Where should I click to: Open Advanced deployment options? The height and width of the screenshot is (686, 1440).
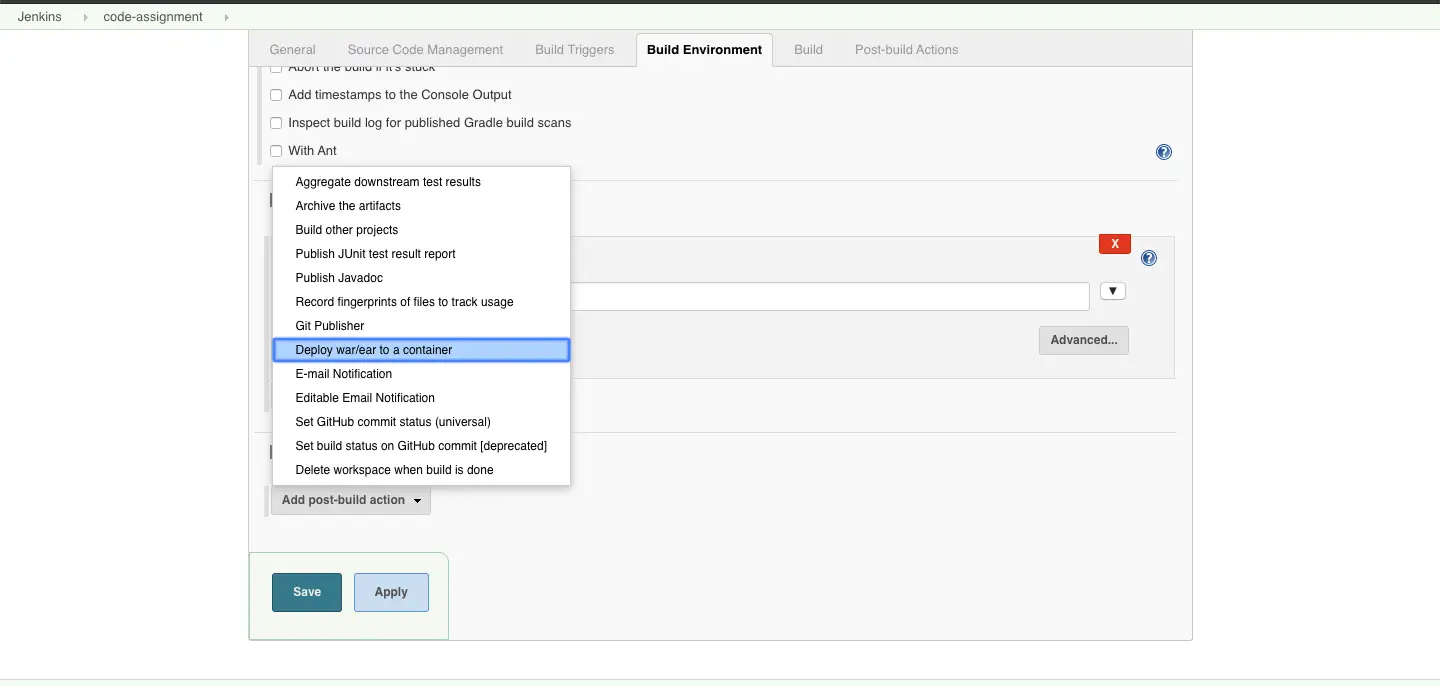pos(1084,340)
